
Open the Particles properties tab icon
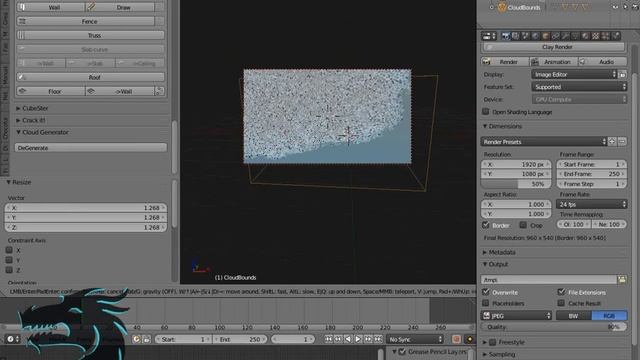coord(606,36)
